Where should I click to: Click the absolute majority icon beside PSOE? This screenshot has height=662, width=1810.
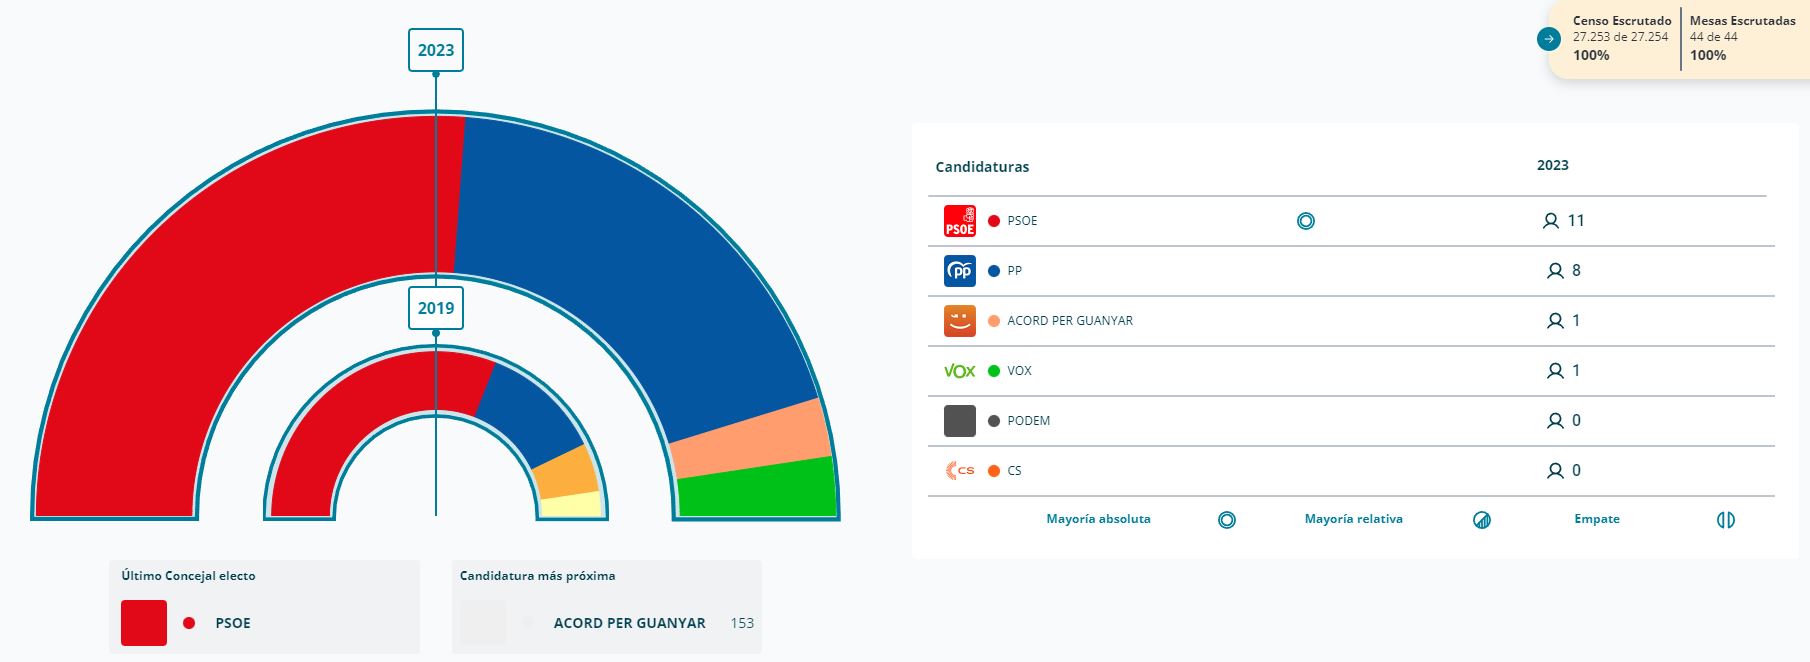(x=1305, y=221)
